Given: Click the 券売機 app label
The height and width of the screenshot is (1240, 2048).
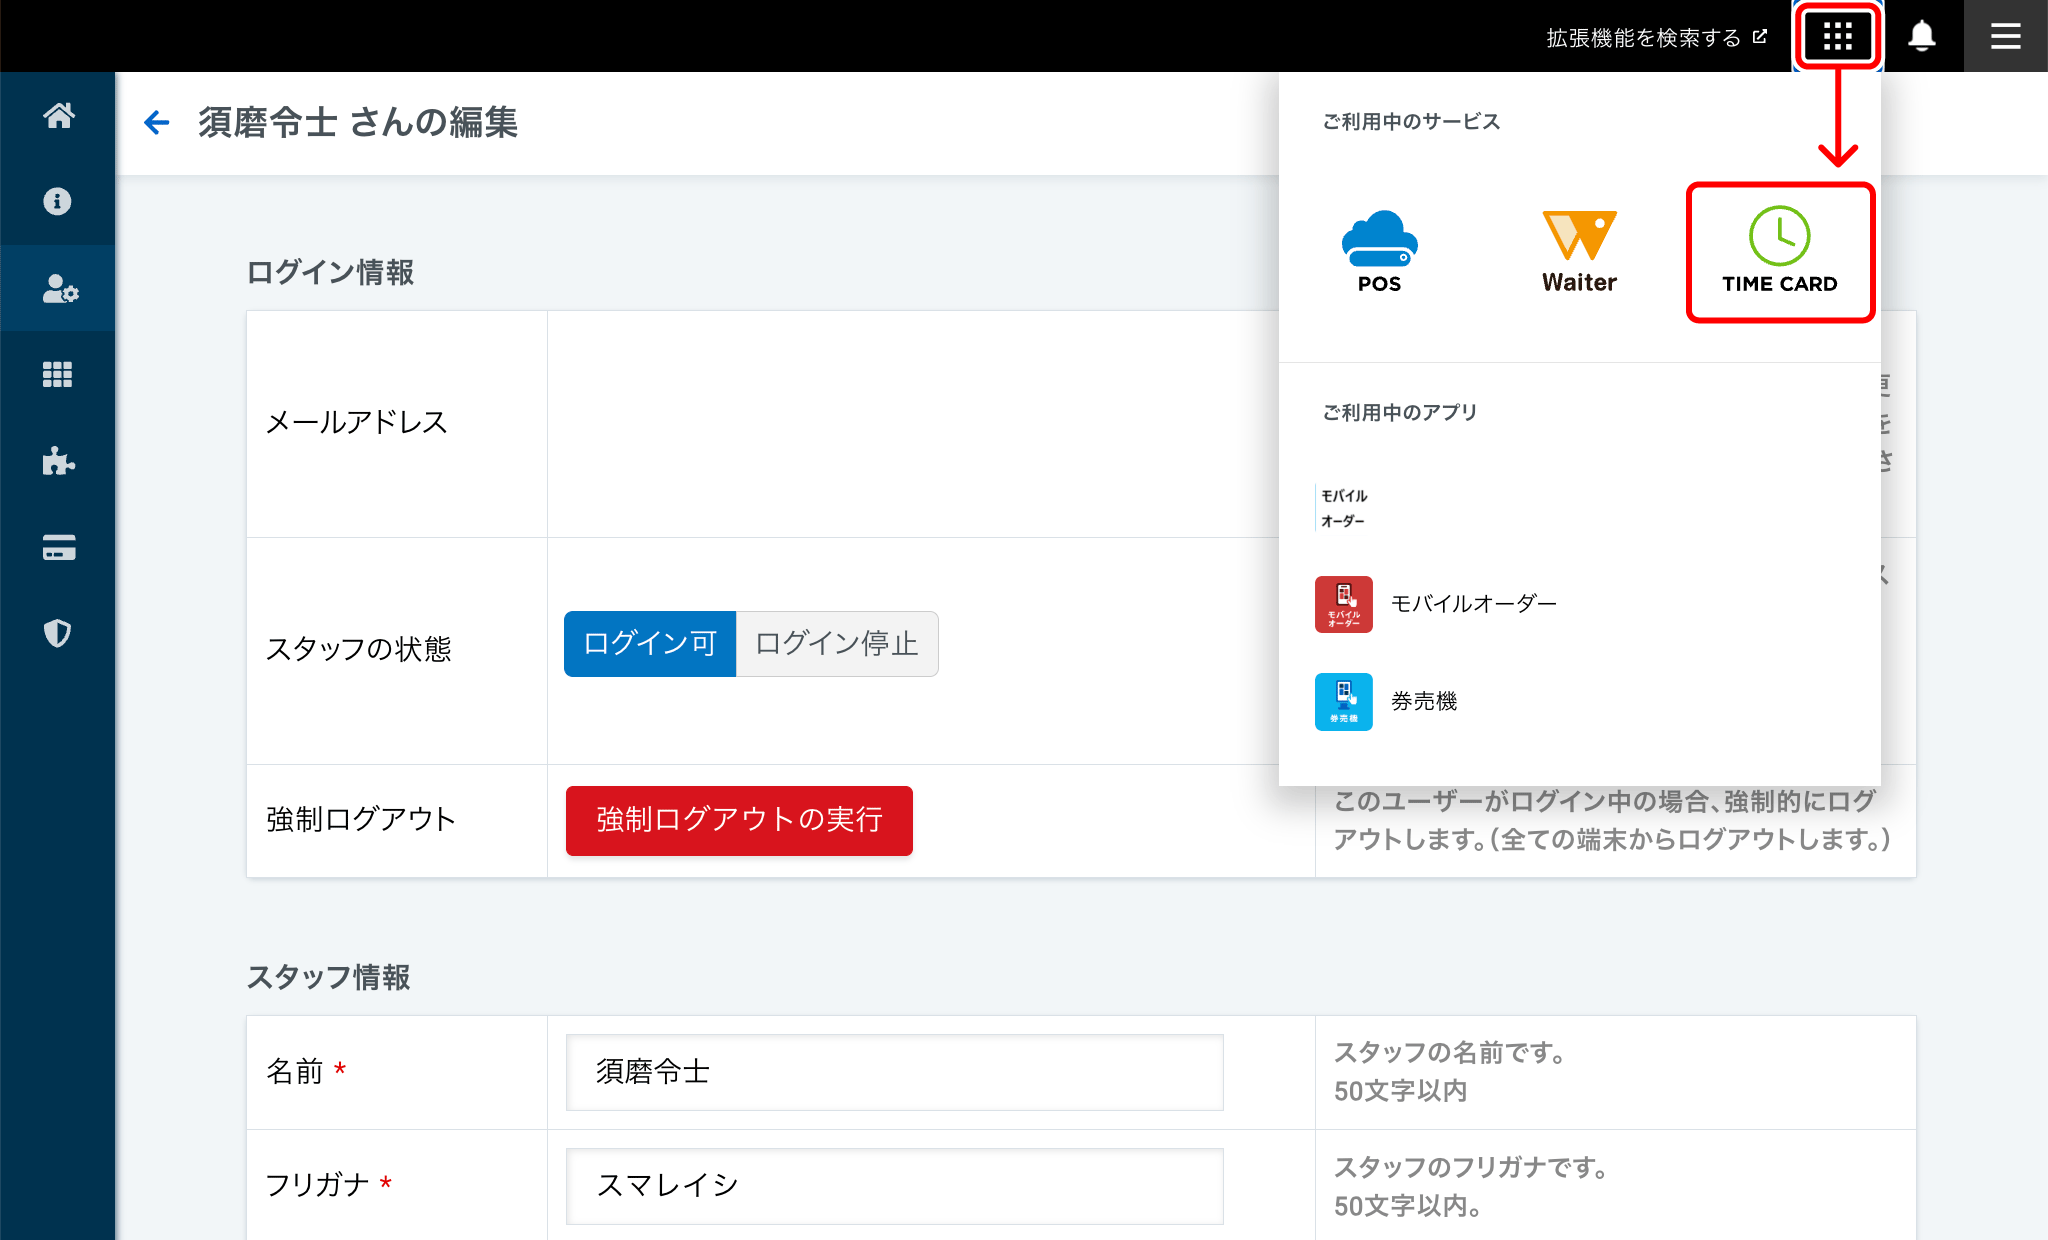Looking at the screenshot, I should click(x=1424, y=702).
